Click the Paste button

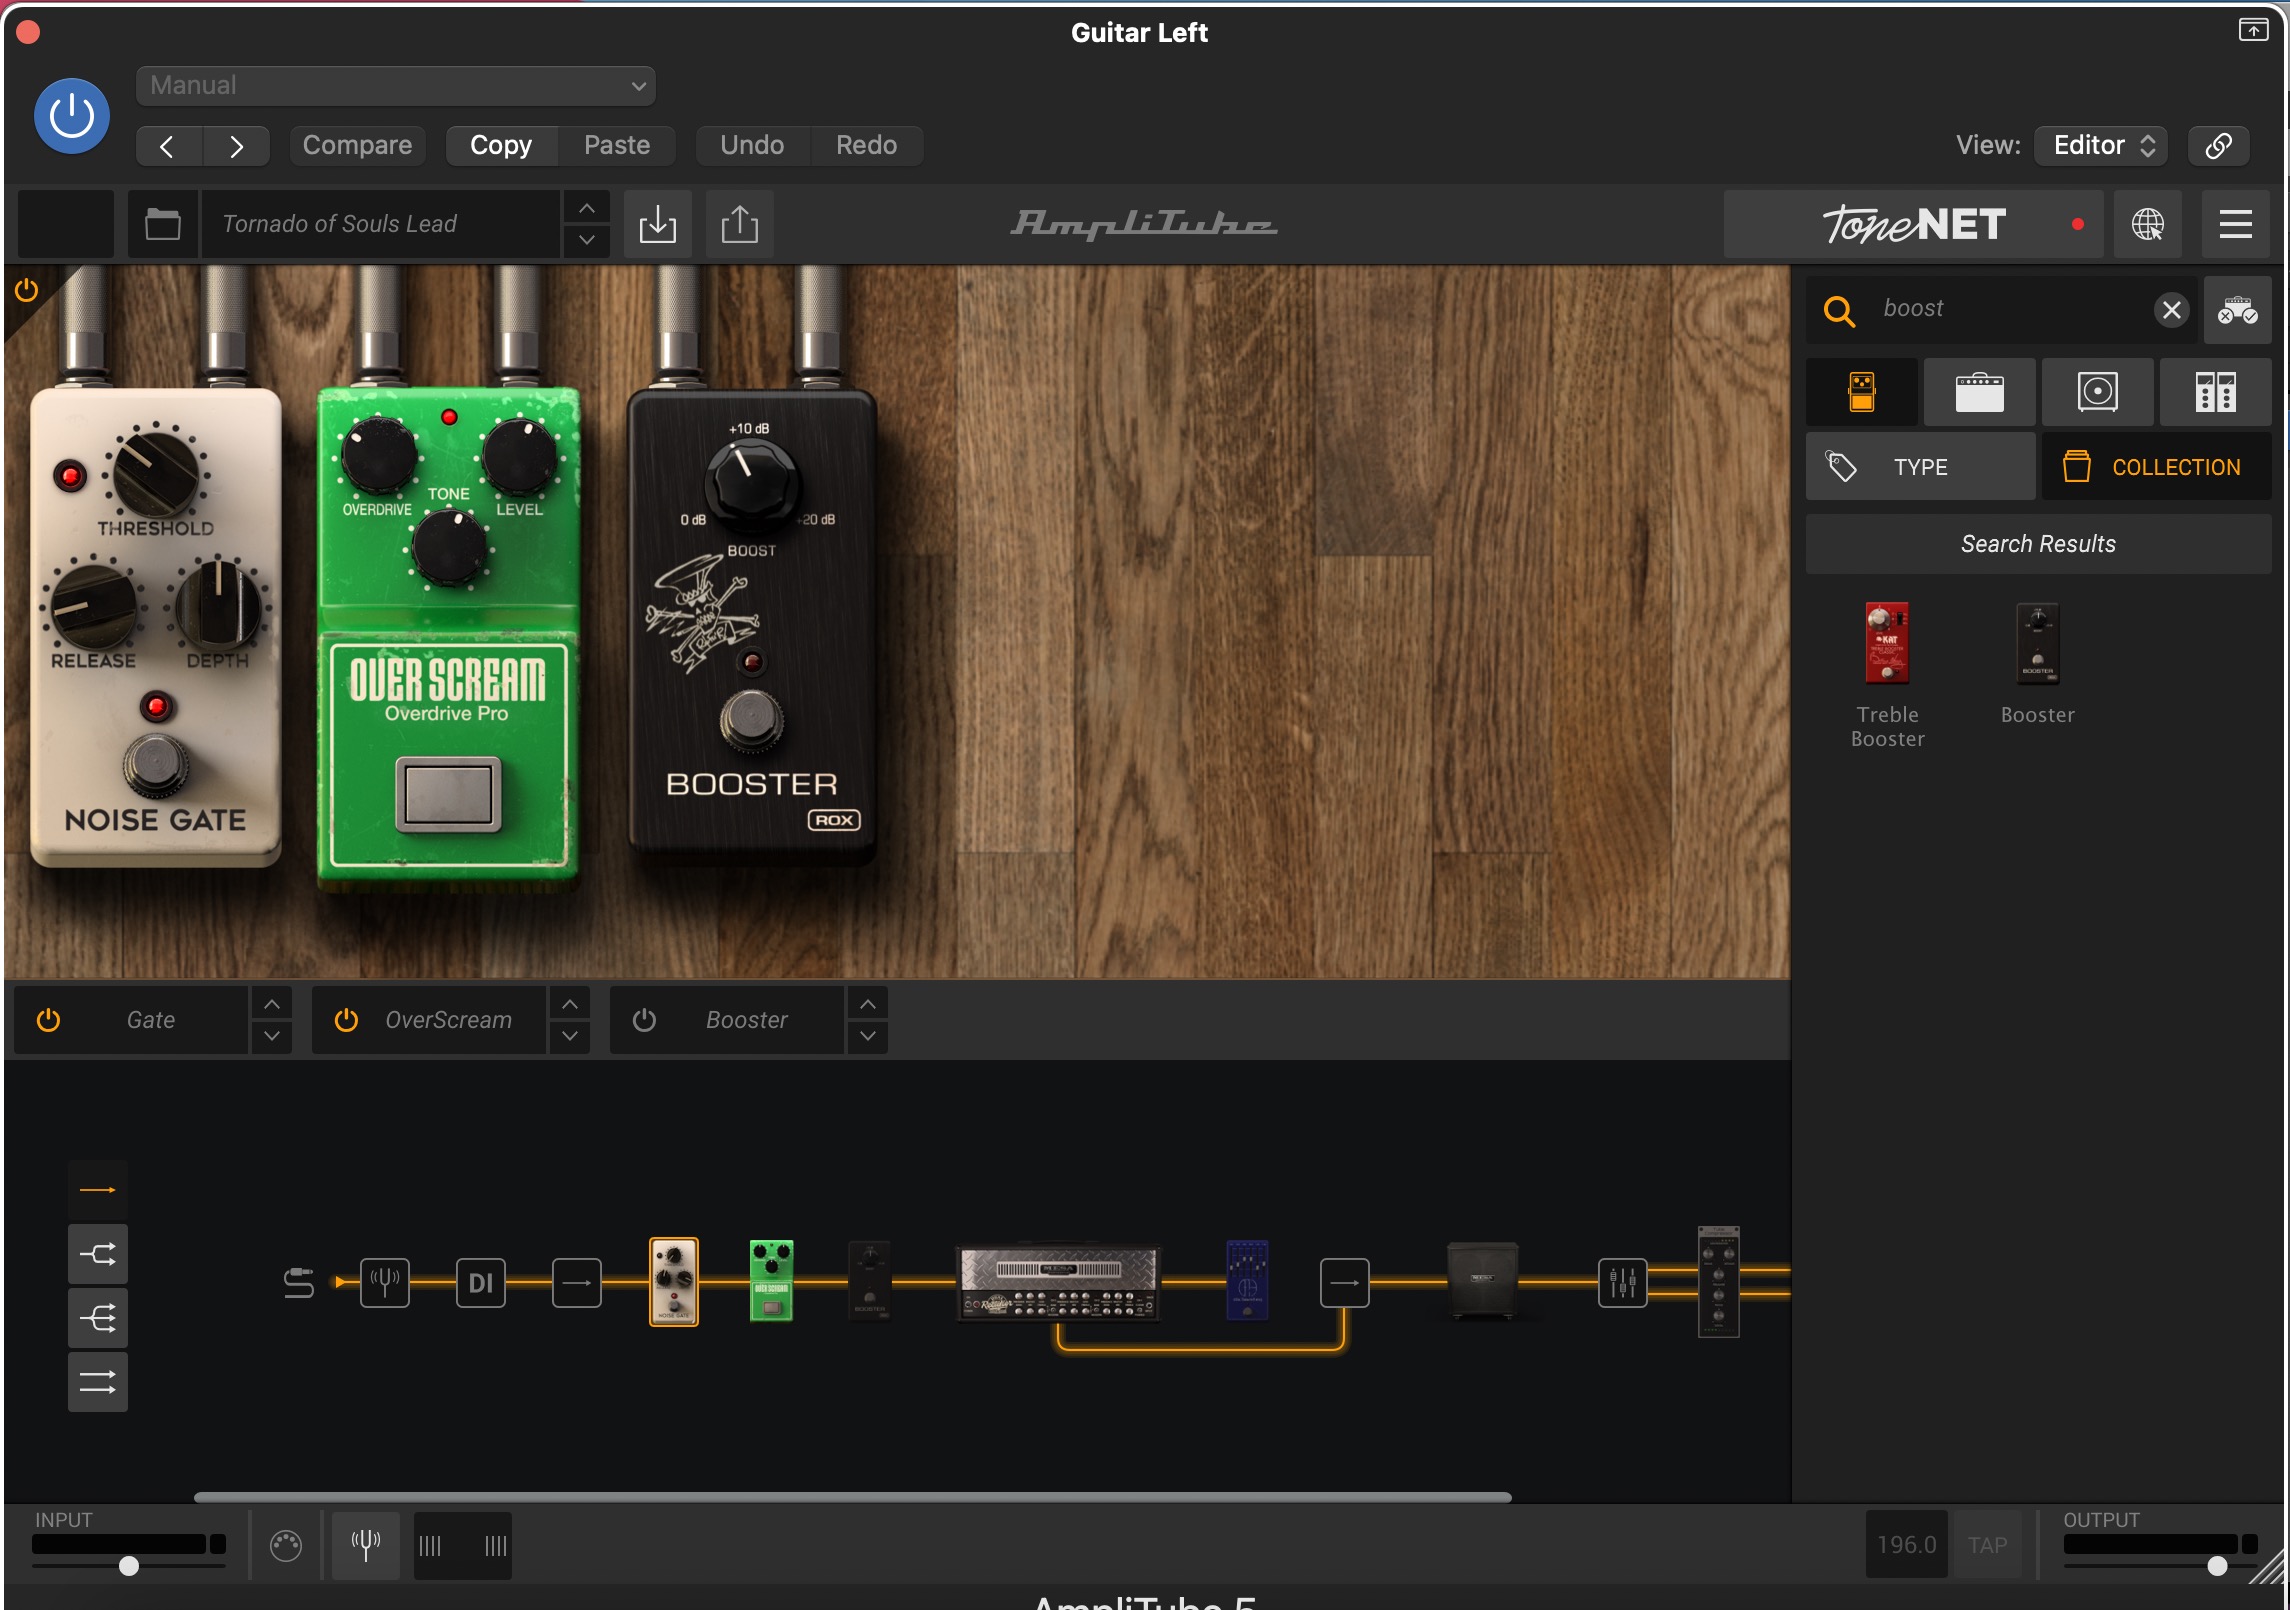pos(617,146)
